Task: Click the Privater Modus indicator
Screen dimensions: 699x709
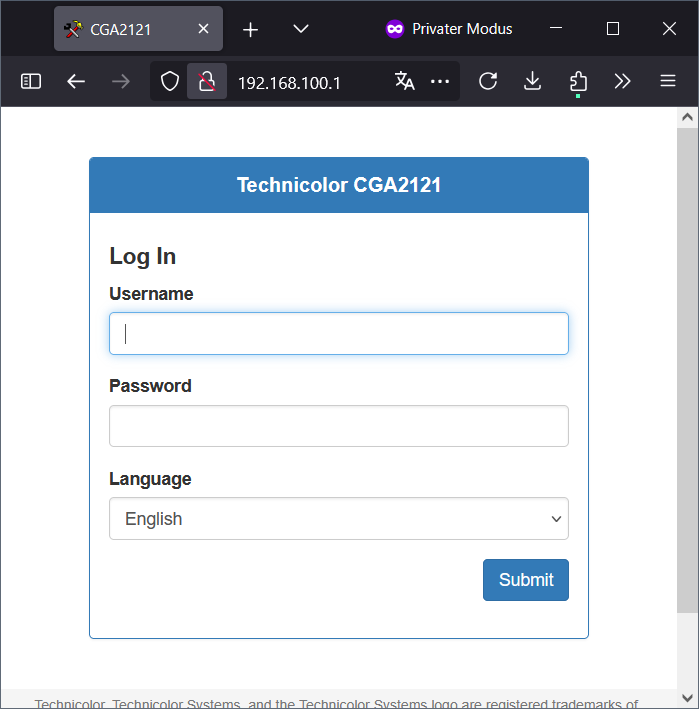Action: (449, 29)
